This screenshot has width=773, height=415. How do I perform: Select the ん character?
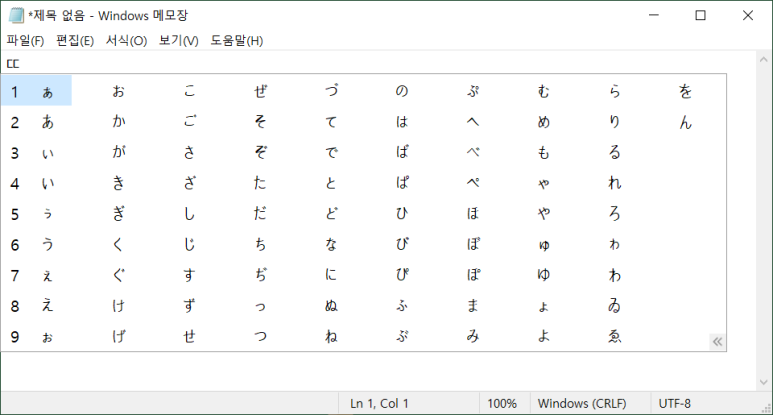pos(686,122)
